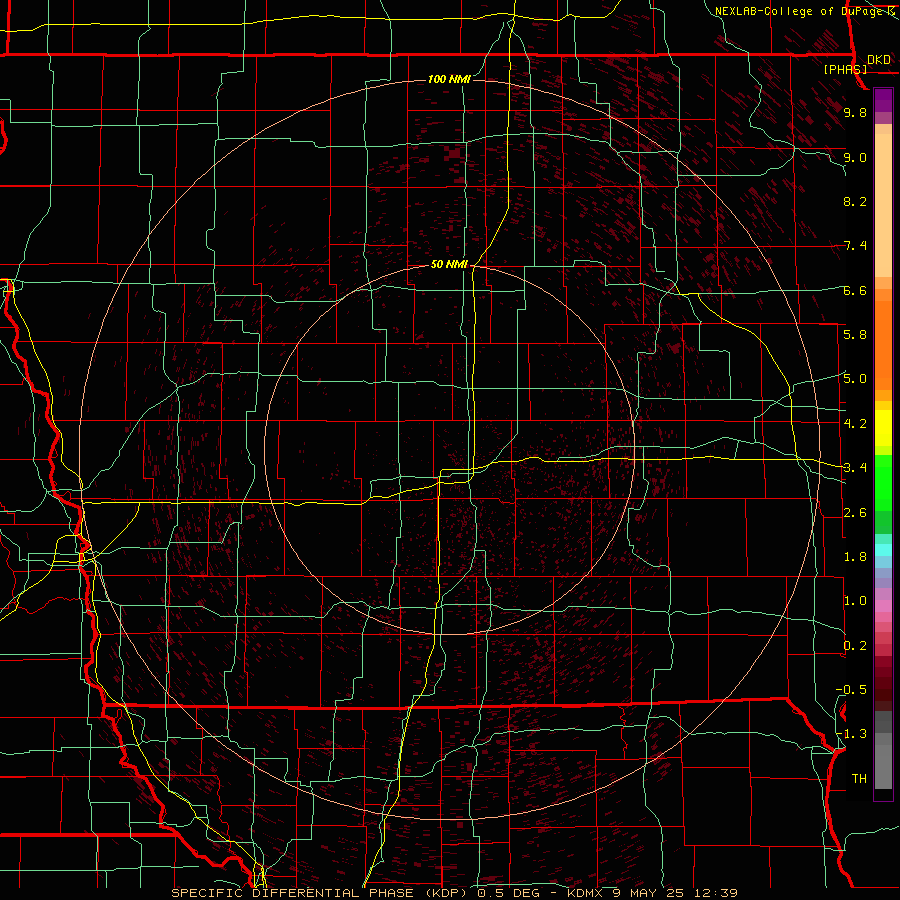
Task: Click the 1.0 value on the color scale
Action: (x=855, y=601)
